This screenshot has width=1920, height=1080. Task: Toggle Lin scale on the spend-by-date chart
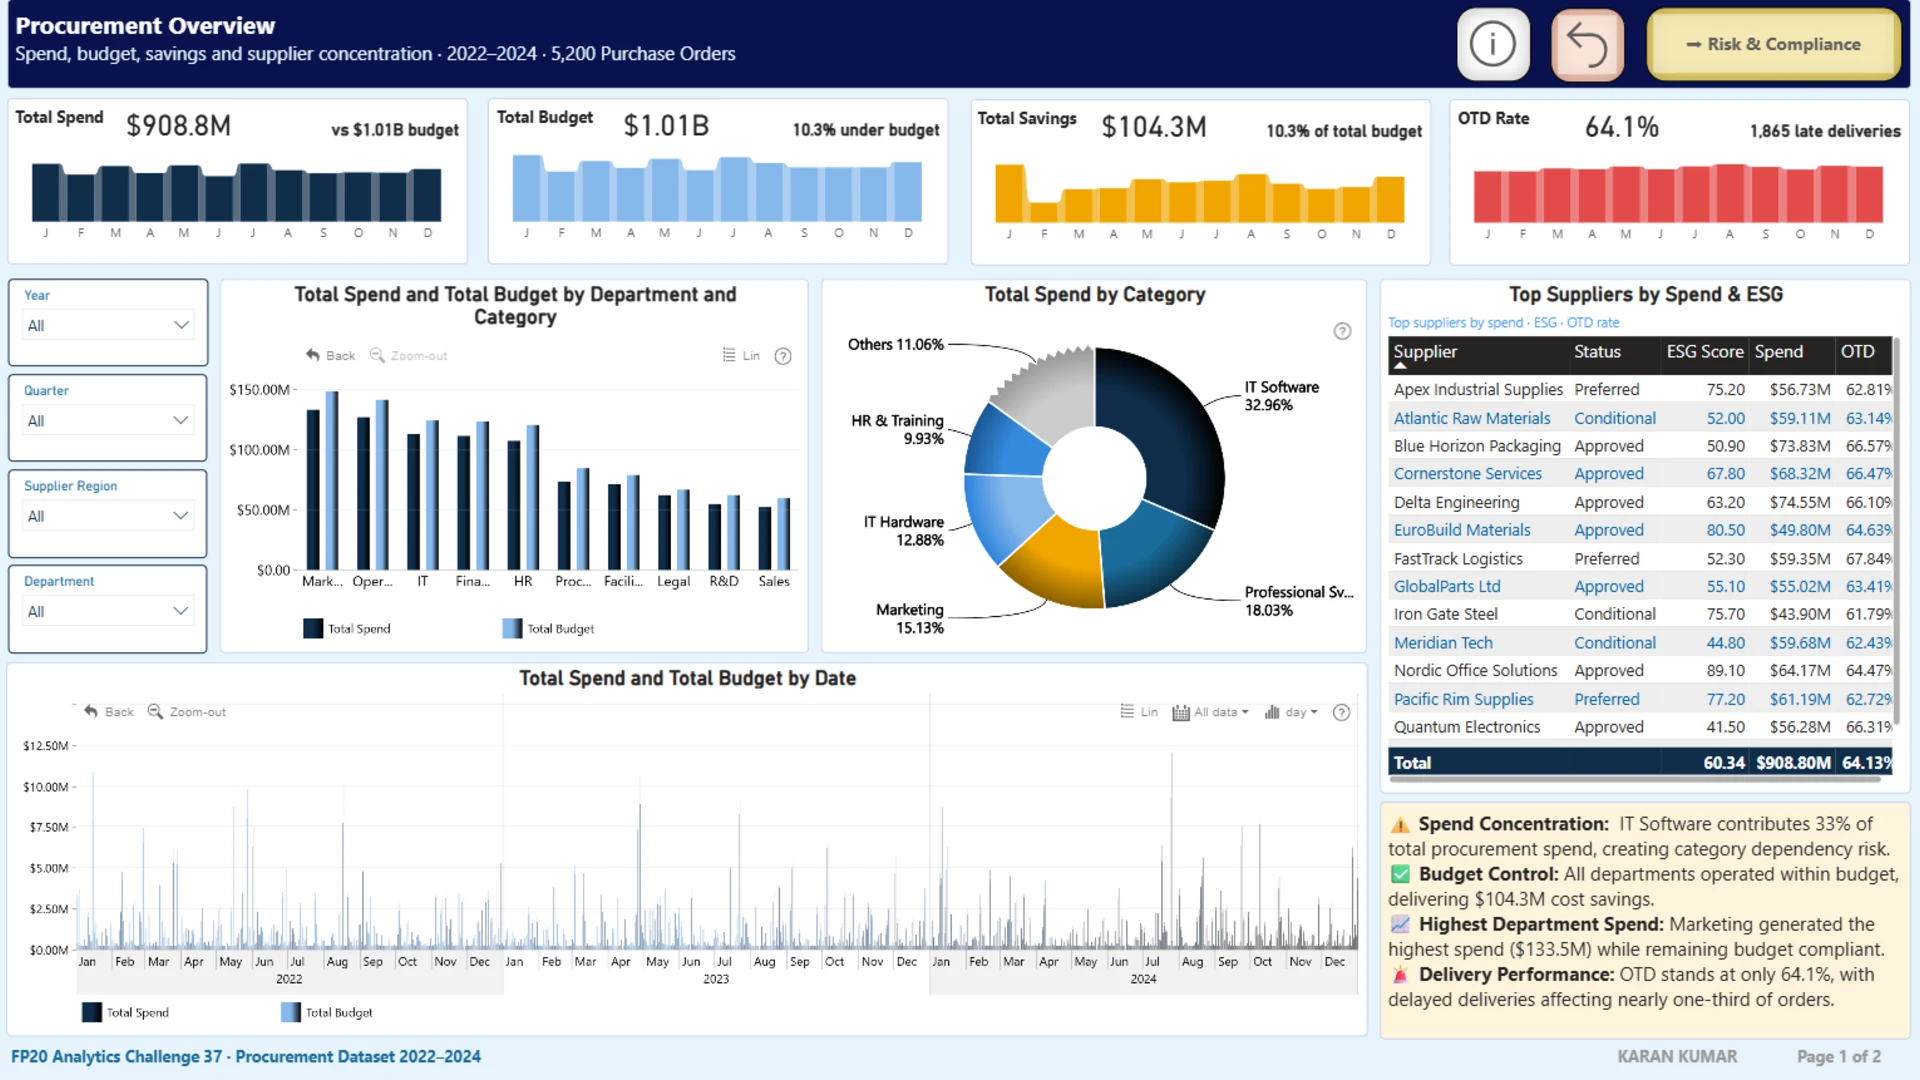pyautogui.click(x=1139, y=712)
